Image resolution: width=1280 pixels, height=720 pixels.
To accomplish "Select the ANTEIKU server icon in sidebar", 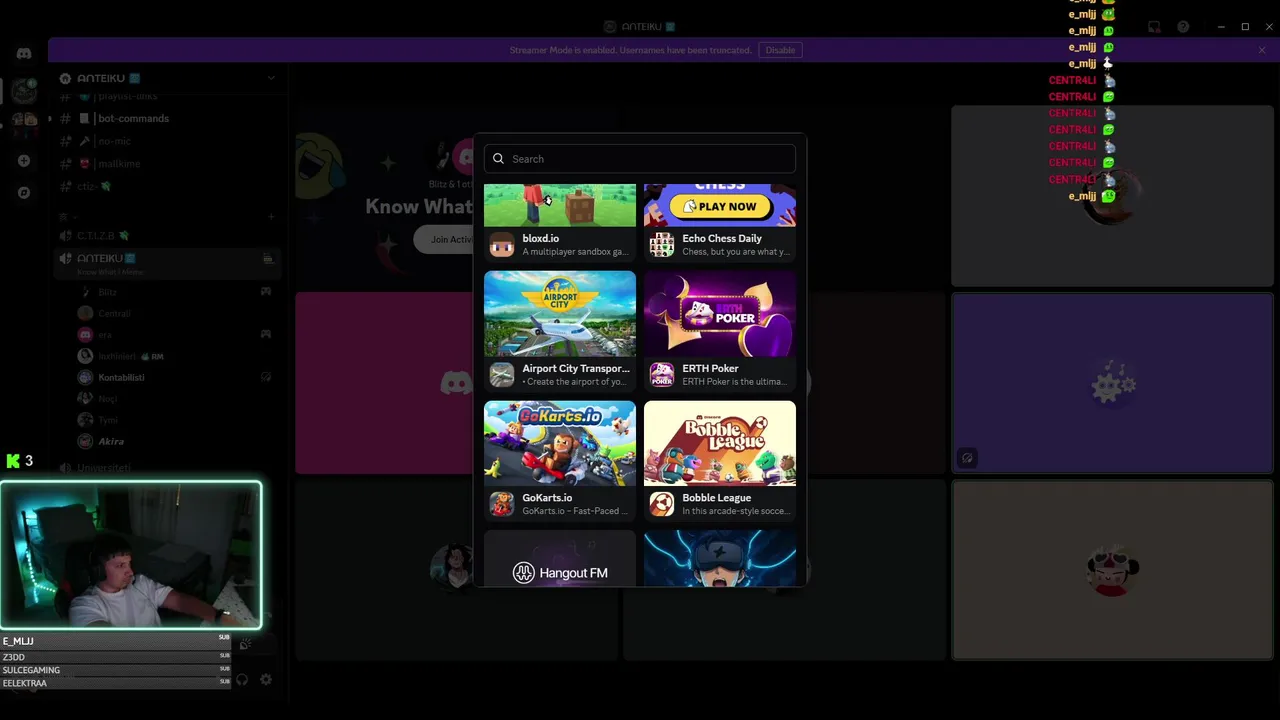I will (x=24, y=91).
